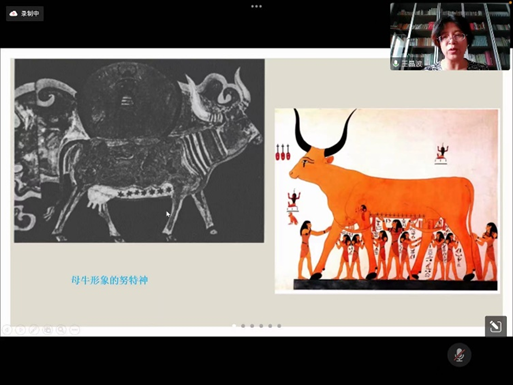Select the third page indicator dot

(x=252, y=326)
